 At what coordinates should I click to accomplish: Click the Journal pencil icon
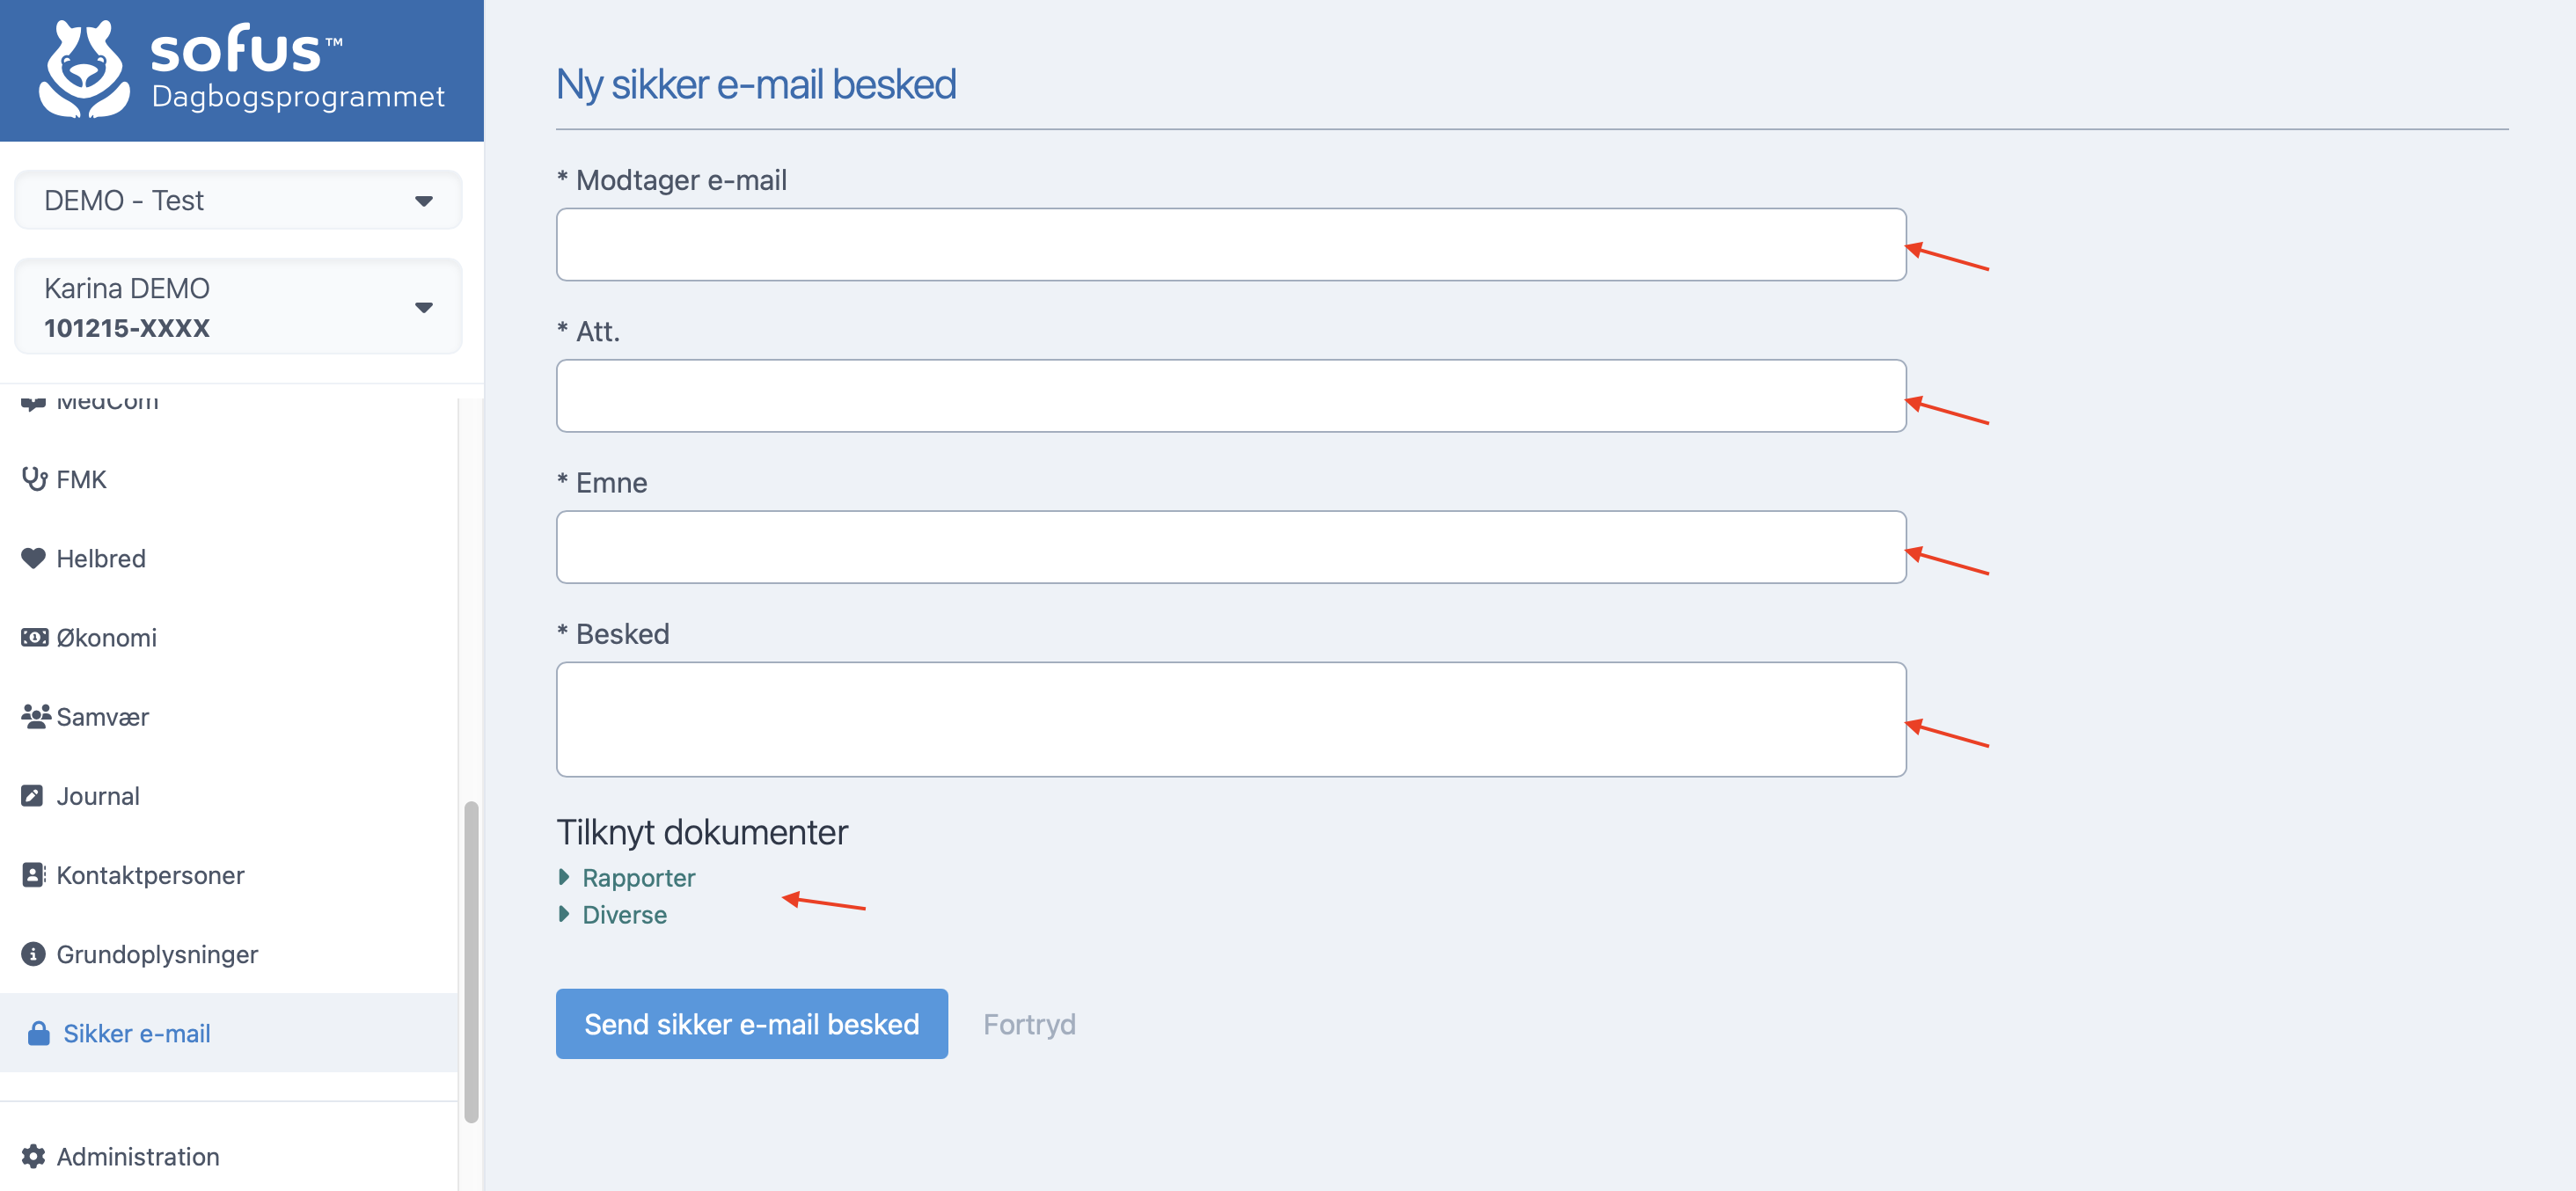(33, 796)
